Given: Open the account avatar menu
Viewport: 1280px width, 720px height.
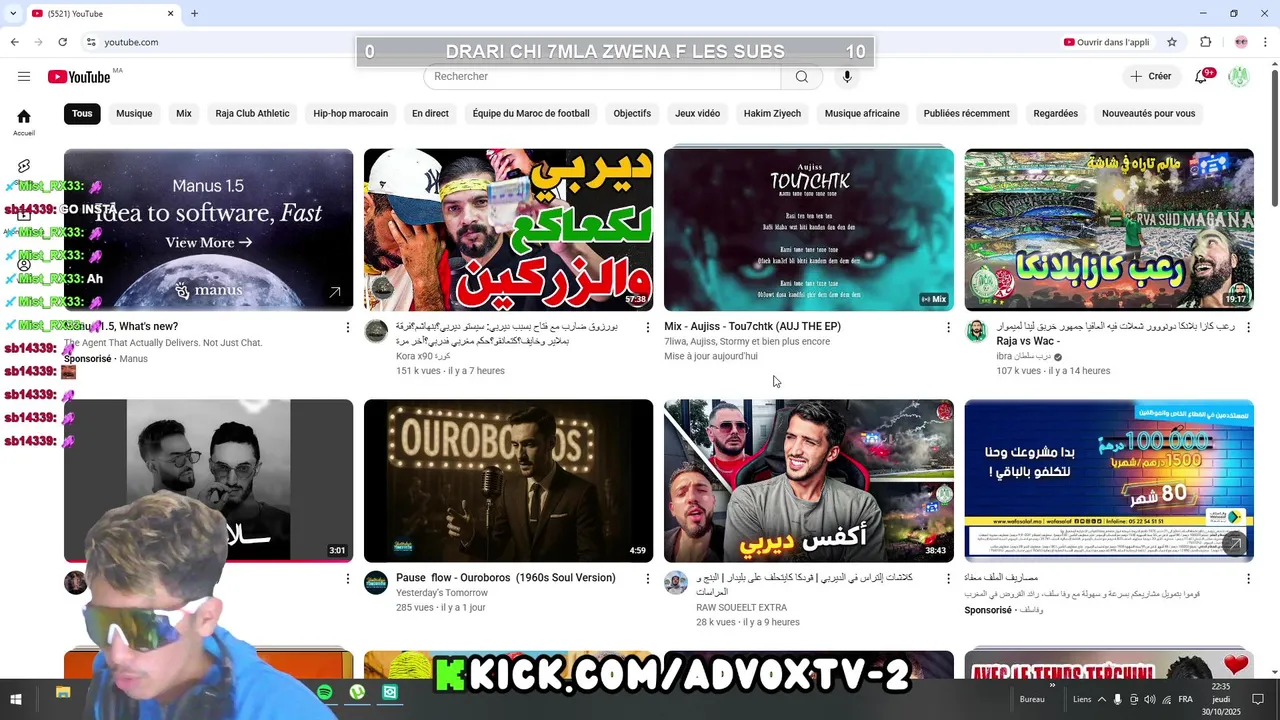Looking at the screenshot, I should pyautogui.click(x=1239, y=77).
